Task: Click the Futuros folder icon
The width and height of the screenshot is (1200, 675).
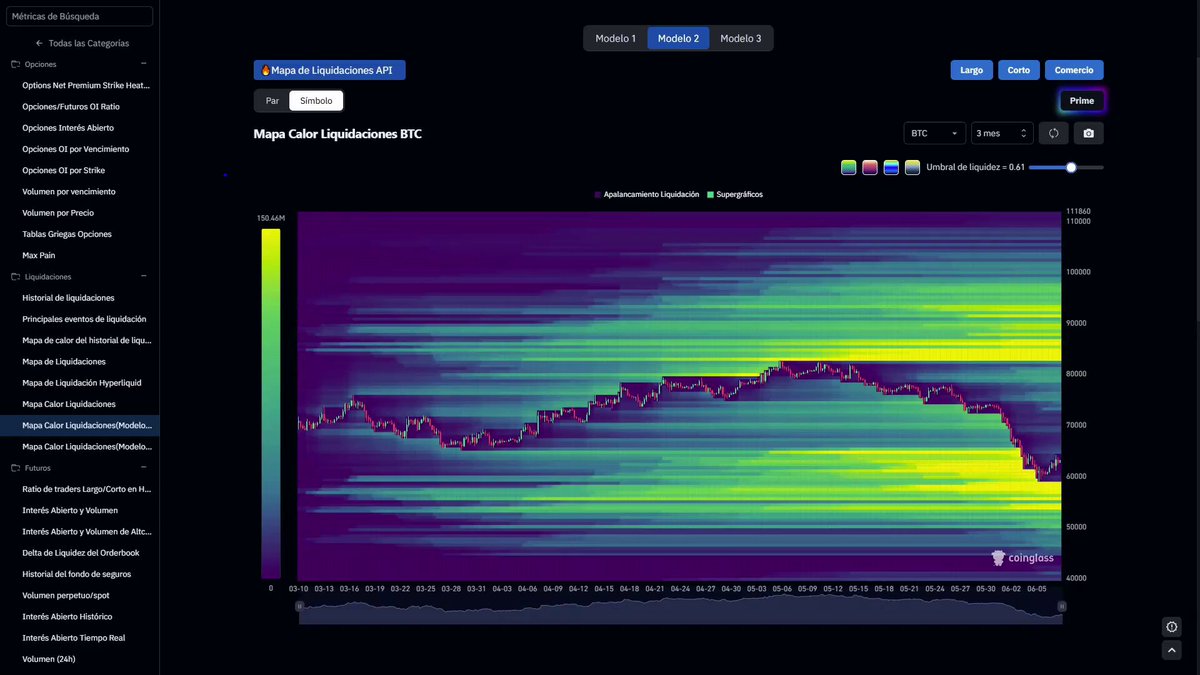Action: (15, 467)
